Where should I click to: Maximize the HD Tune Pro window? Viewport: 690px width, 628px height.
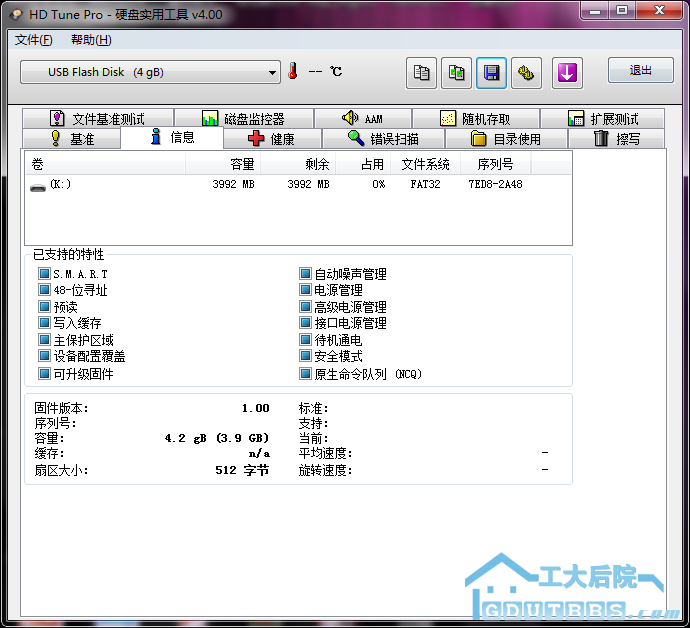pyautogui.click(x=622, y=11)
